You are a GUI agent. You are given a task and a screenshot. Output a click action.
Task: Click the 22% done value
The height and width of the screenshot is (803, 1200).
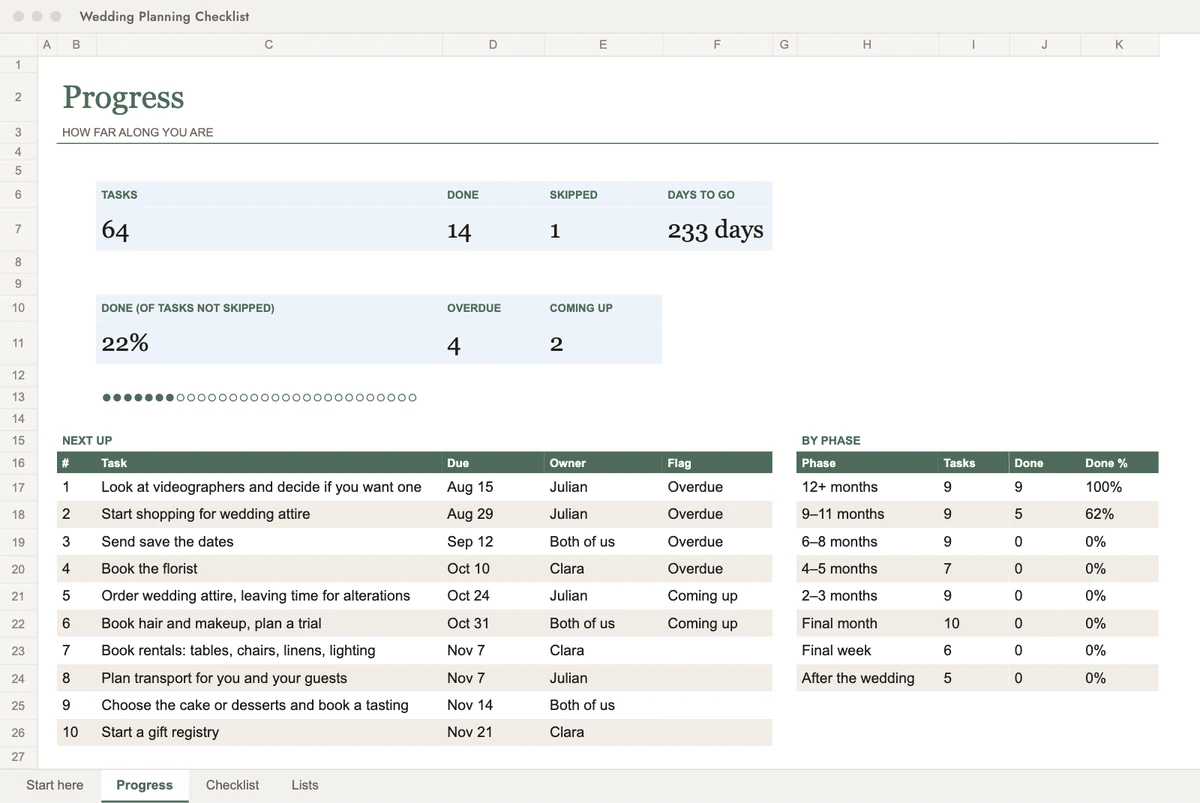125,343
